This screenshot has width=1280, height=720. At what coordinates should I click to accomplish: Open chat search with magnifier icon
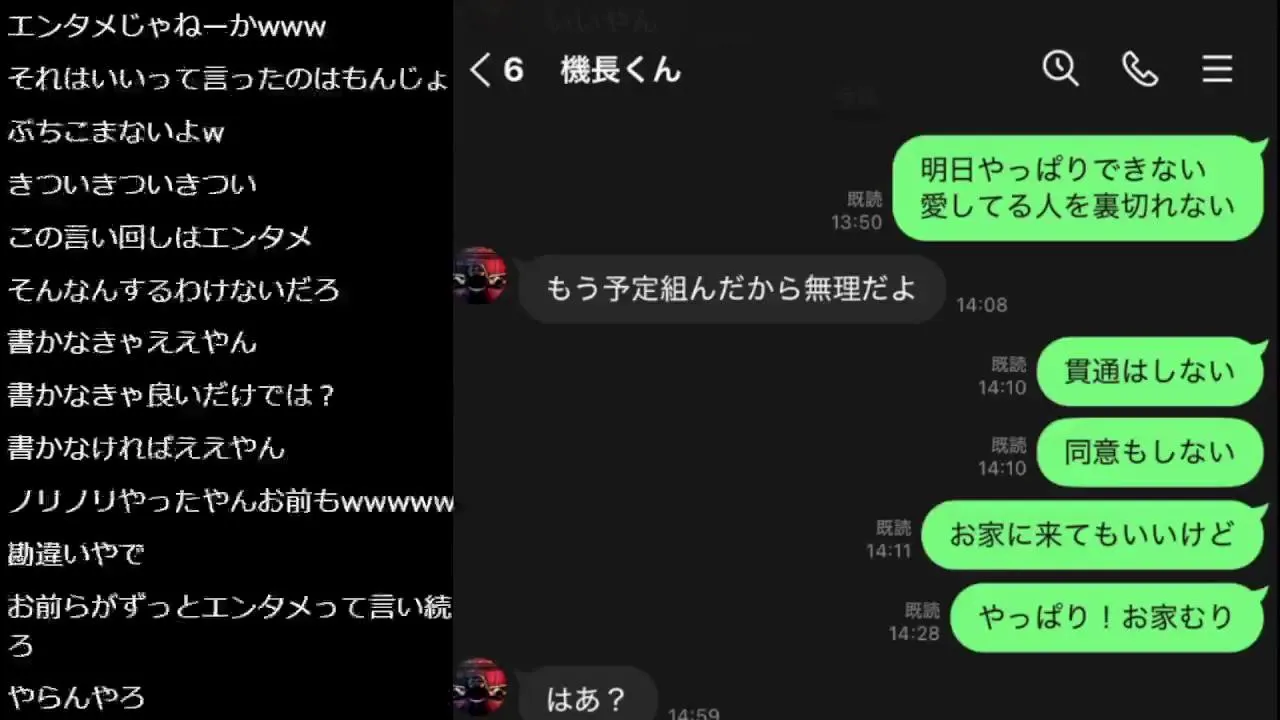pyautogui.click(x=1060, y=69)
